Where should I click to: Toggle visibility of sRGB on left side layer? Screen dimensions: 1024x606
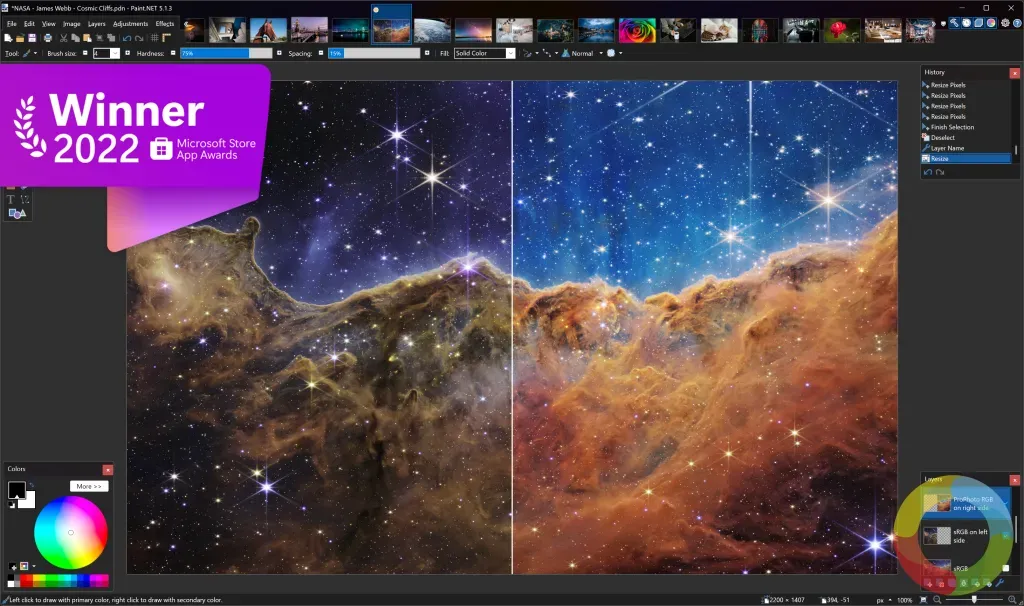1006,535
